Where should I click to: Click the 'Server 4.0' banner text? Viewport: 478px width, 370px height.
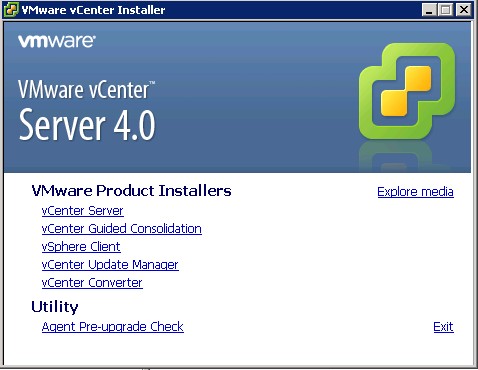tap(87, 125)
